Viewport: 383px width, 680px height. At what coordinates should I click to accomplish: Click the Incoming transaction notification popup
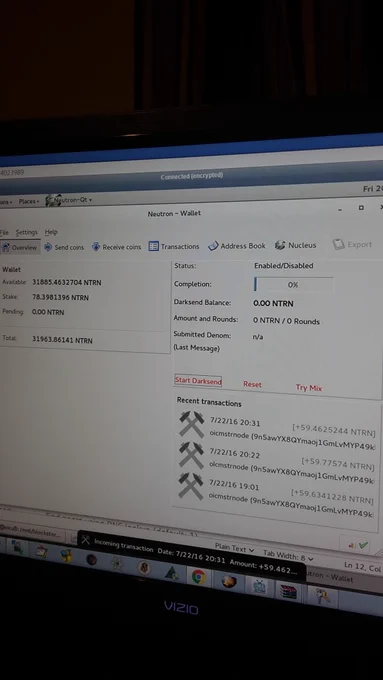[x=192, y=556]
